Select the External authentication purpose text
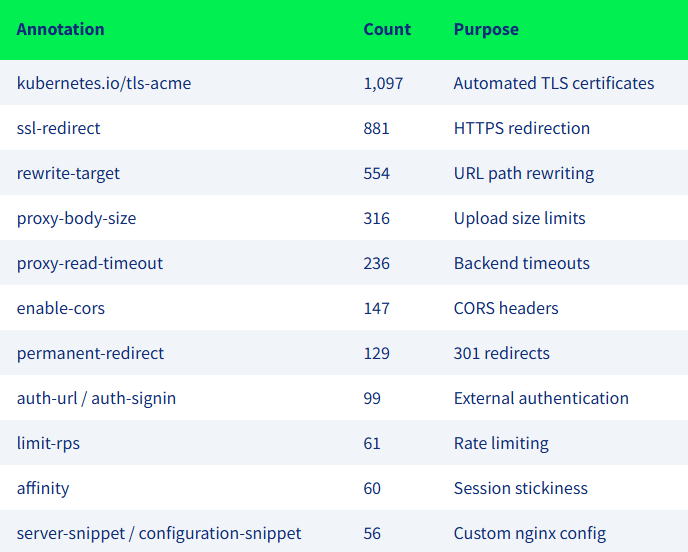The width and height of the screenshot is (688, 552). [x=541, y=398]
